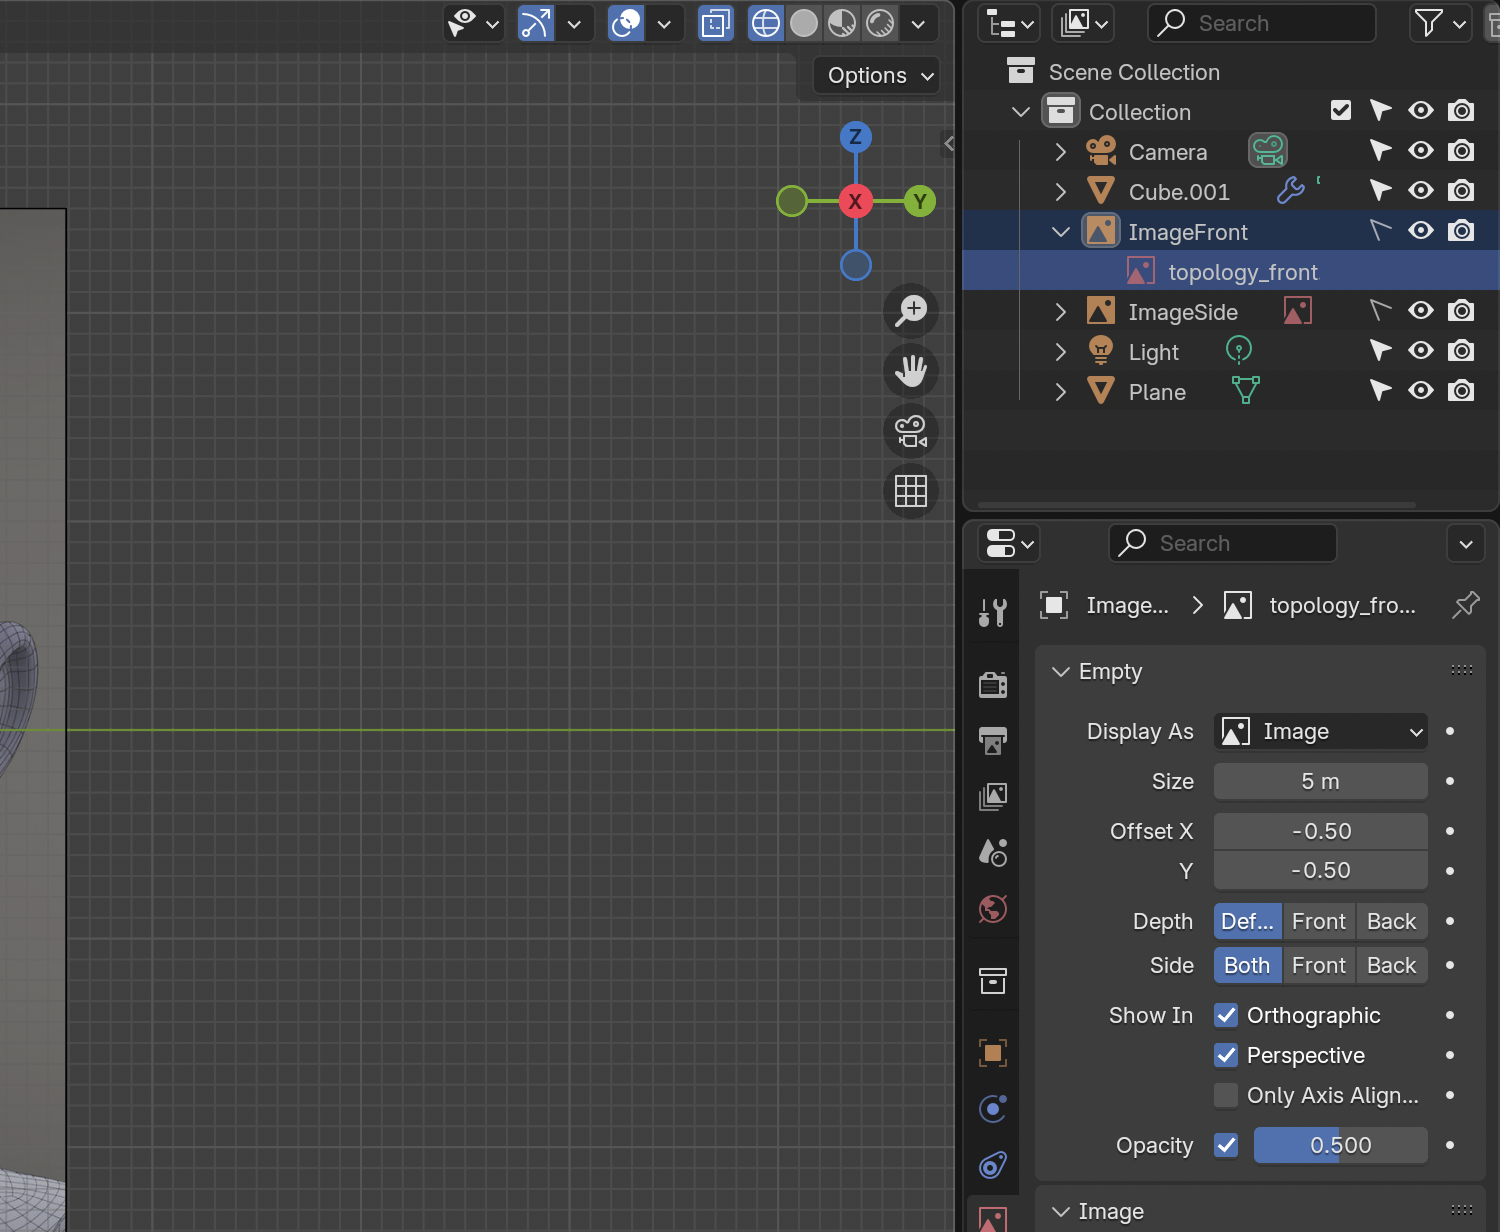Pin the properties editor context

1465,605
